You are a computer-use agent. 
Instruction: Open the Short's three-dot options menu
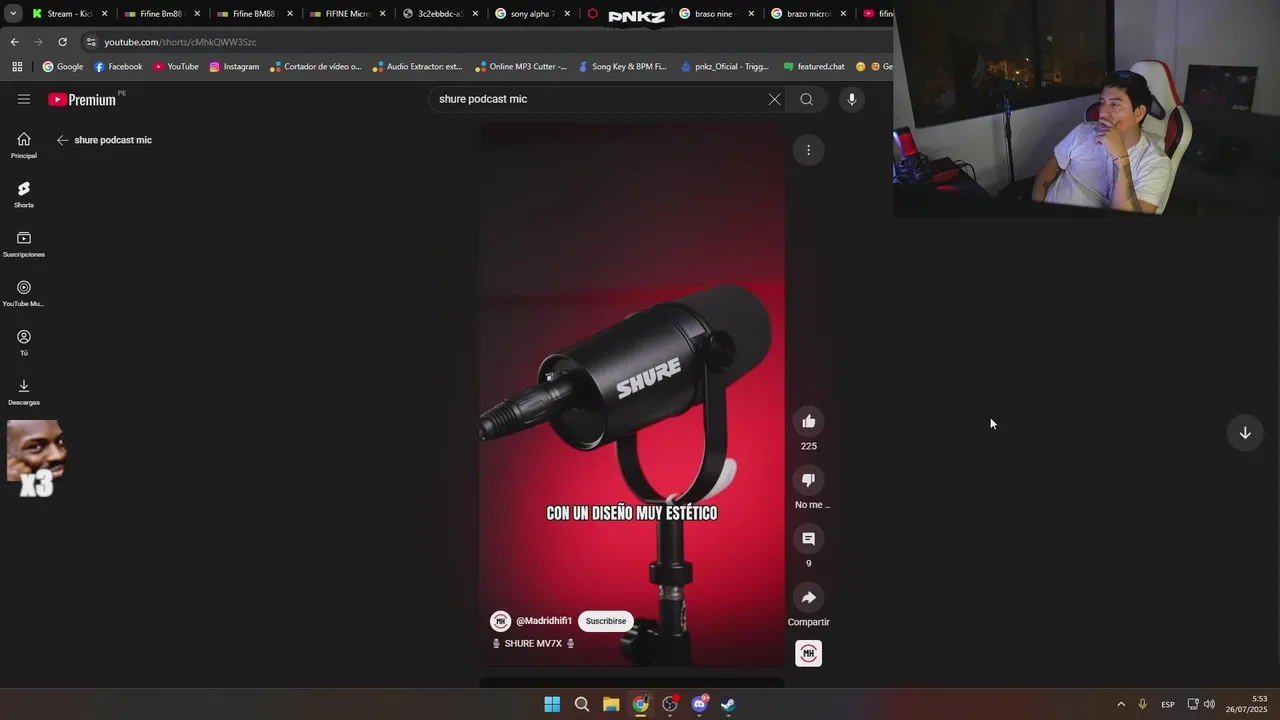pos(808,150)
